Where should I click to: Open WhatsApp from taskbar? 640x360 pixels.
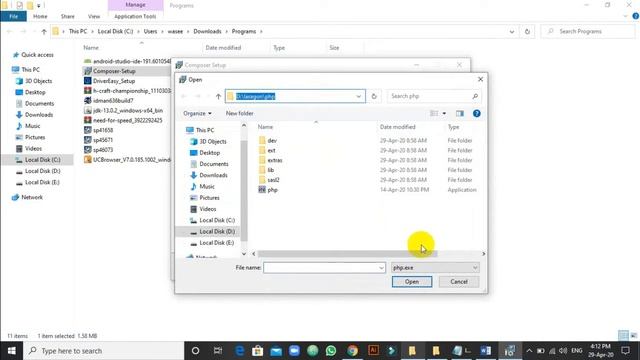pyautogui.click(x=331, y=351)
